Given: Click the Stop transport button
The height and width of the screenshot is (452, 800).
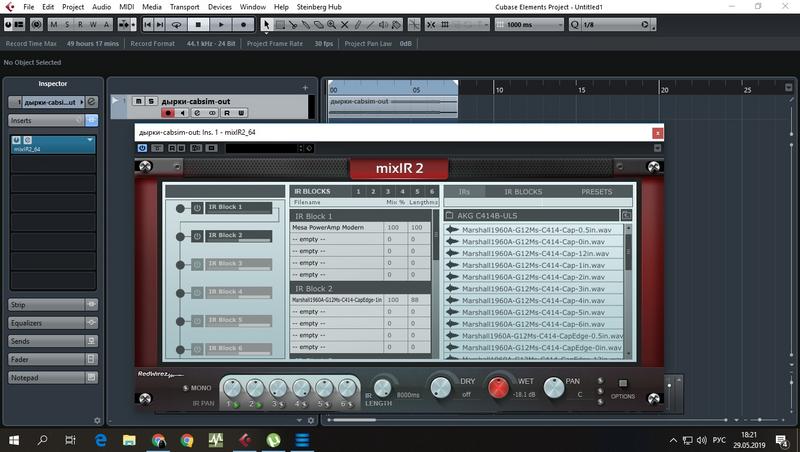Looking at the screenshot, I should (x=198, y=24).
